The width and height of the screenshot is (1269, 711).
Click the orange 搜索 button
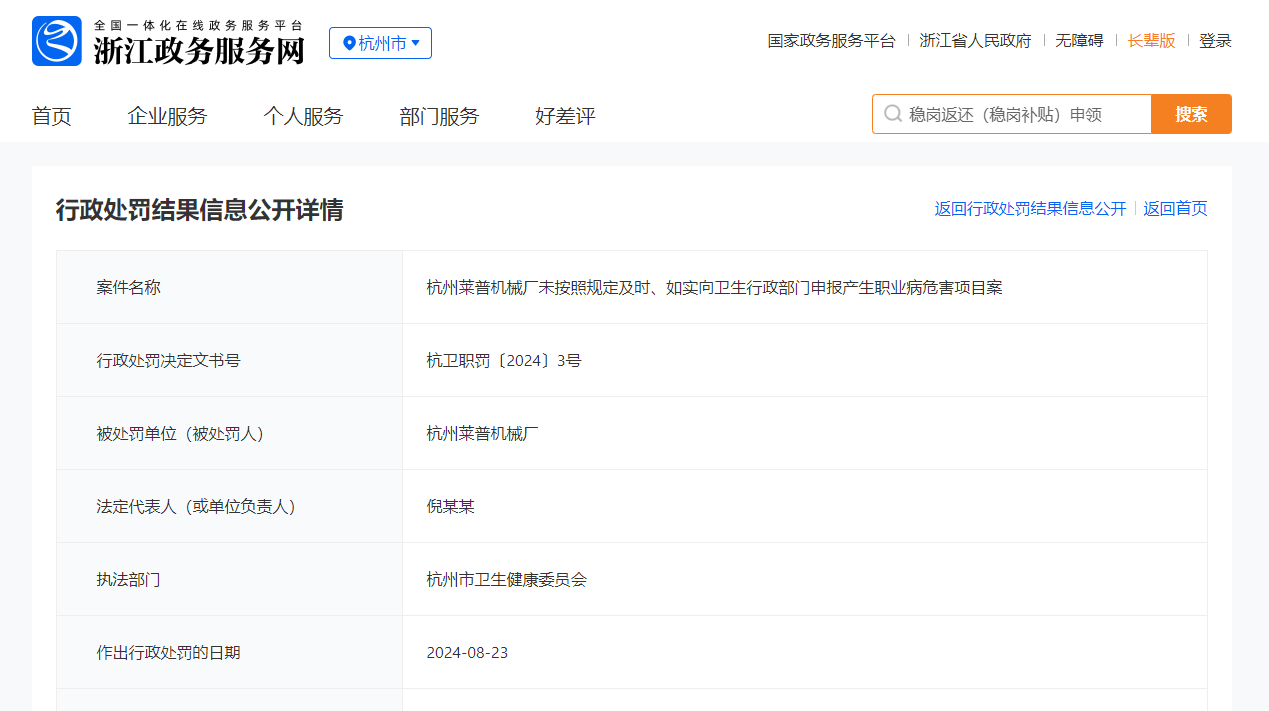coord(1191,114)
